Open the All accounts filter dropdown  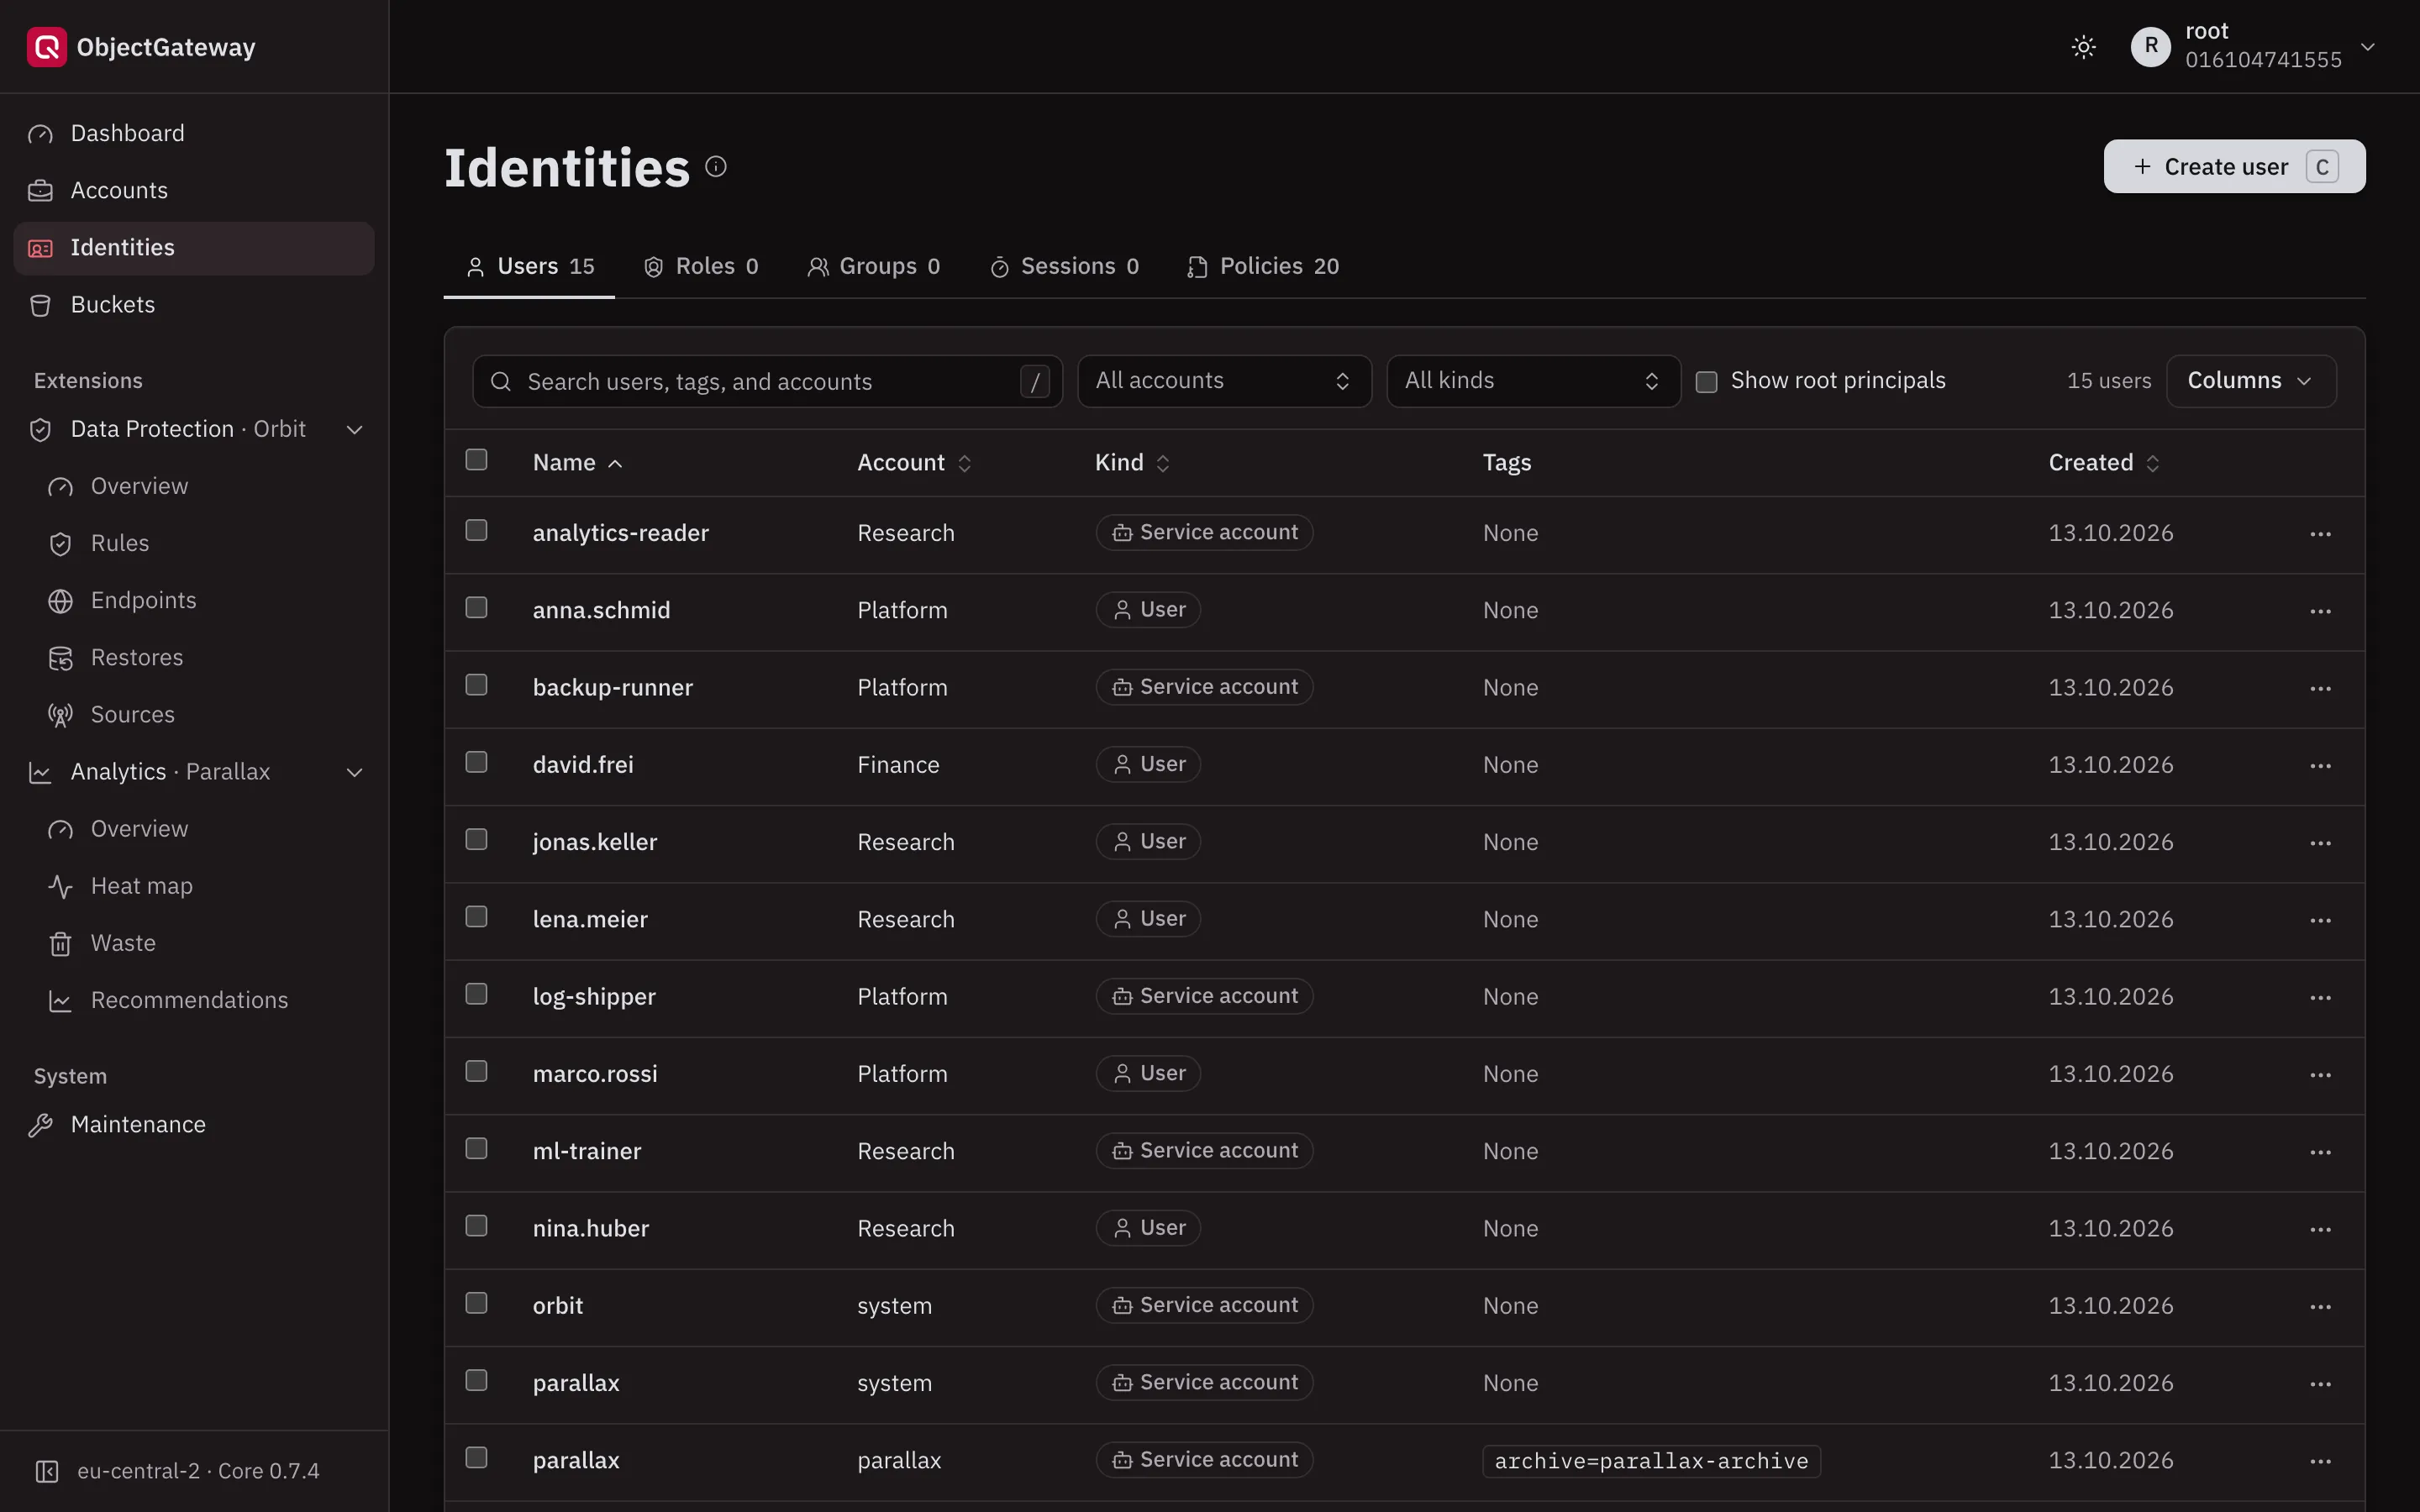pos(1224,381)
